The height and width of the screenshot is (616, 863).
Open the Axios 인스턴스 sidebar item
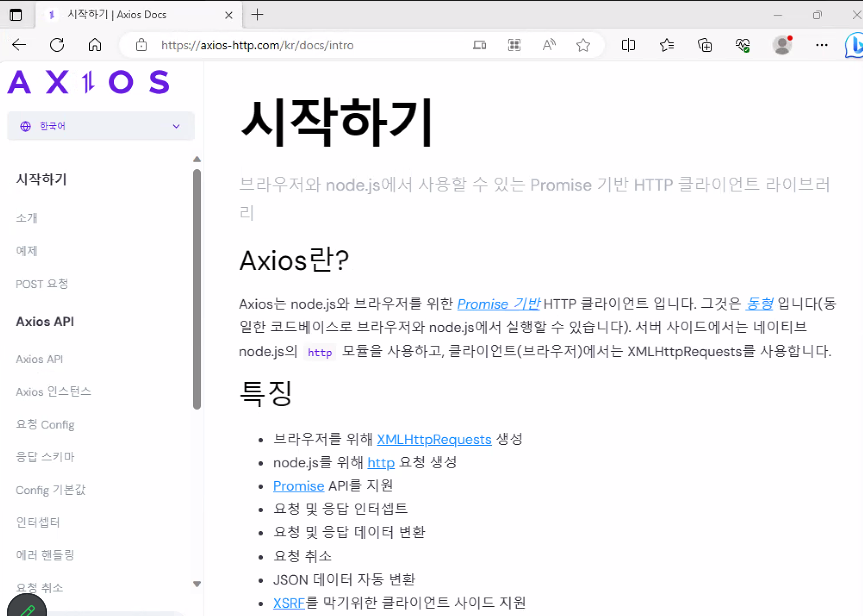[x=53, y=391]
